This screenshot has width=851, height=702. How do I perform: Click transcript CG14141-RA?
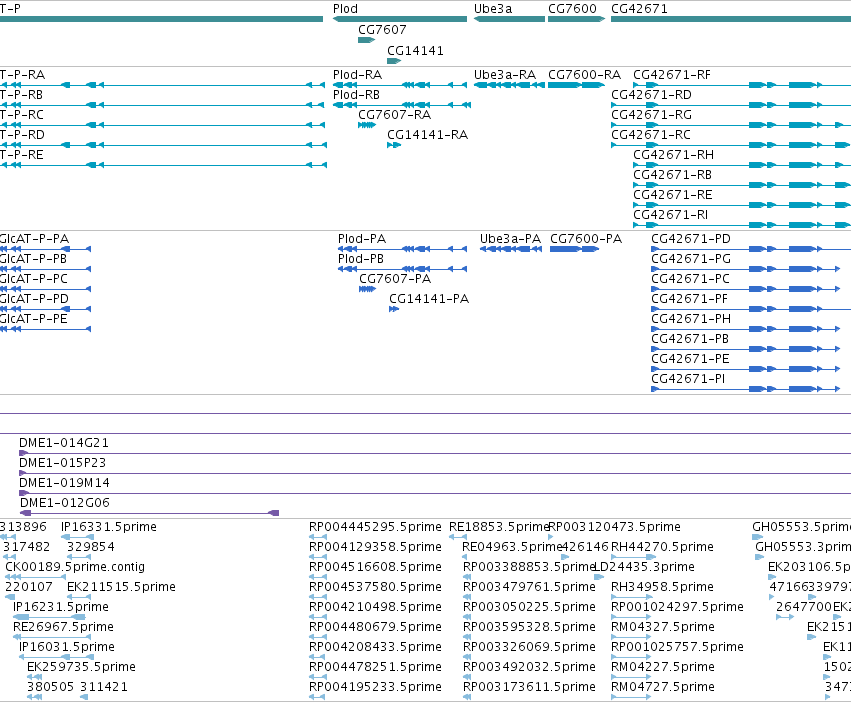tap(427, 135)
